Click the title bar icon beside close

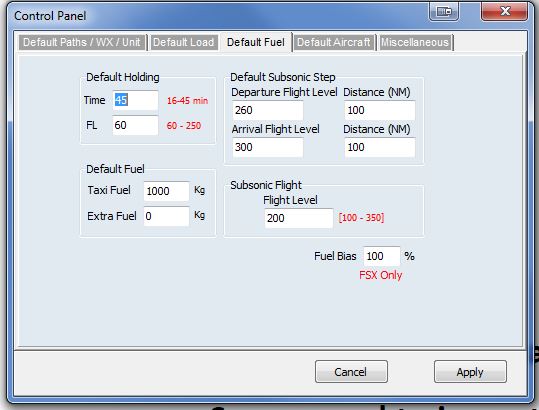tap(444, 11)
